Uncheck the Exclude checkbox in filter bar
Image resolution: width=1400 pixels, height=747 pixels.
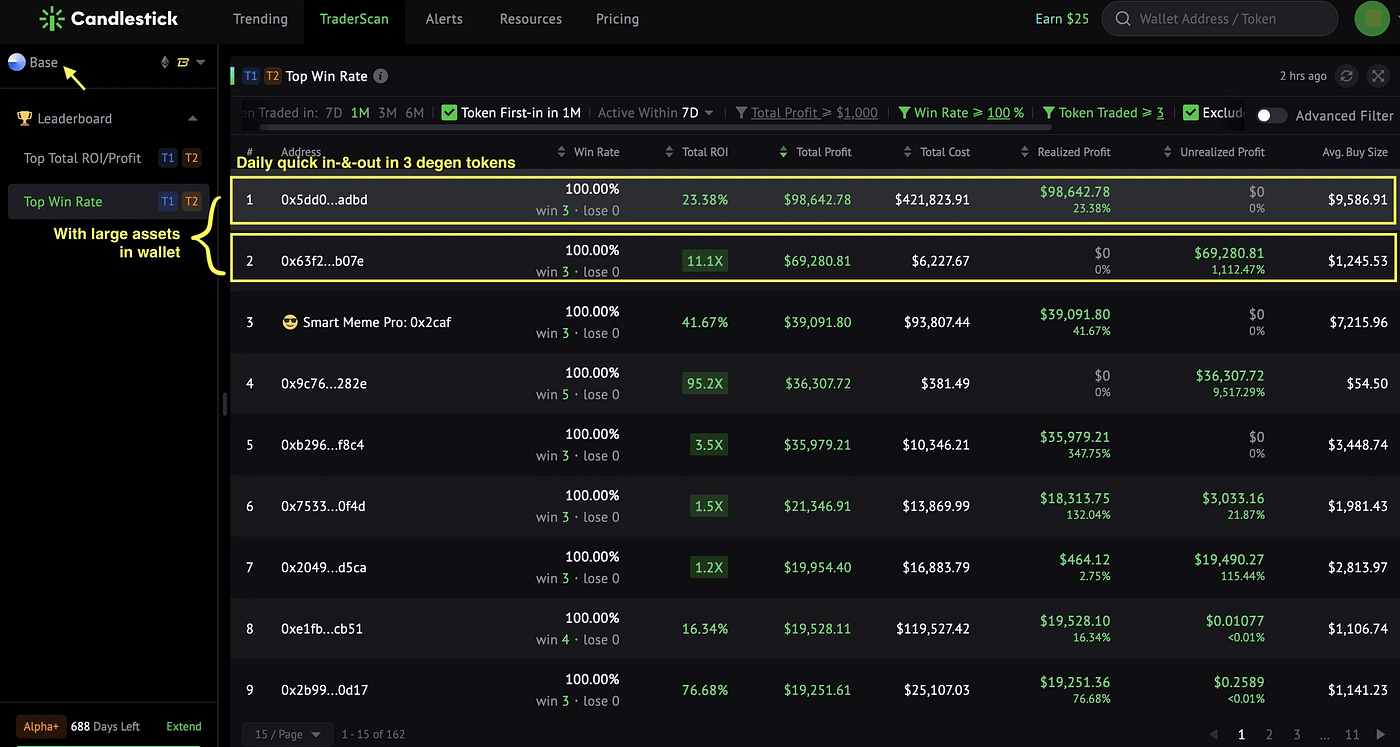1190,113
